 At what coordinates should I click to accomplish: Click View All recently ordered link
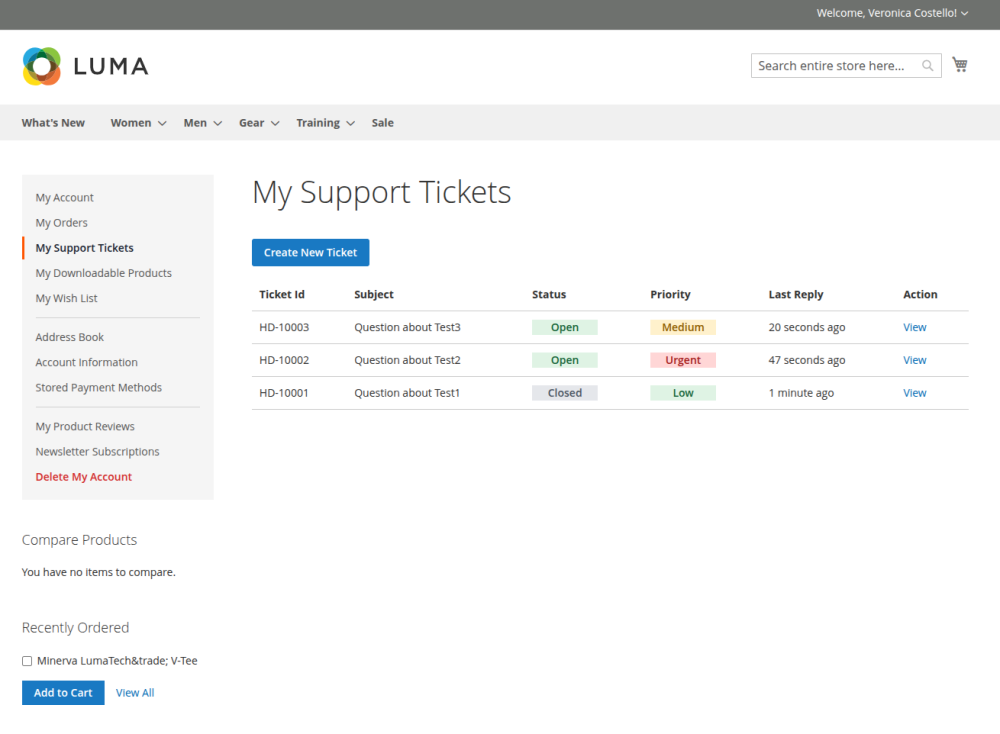(x=135, y=693)
